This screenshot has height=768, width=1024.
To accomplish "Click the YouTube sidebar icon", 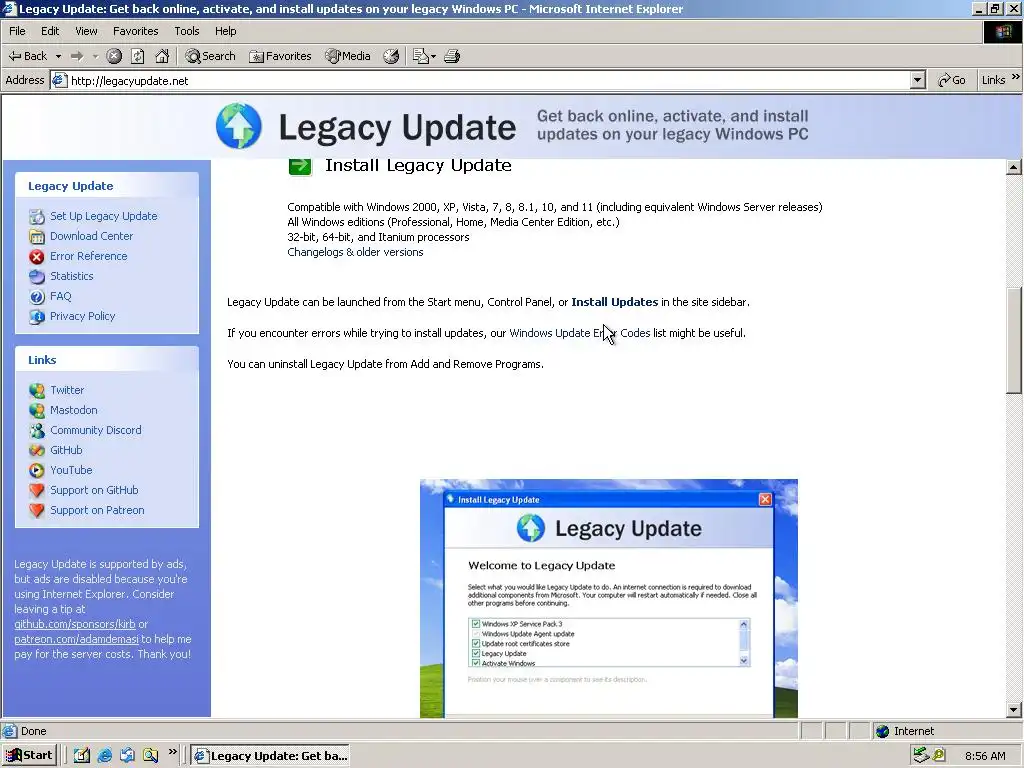I will point(37,470).
